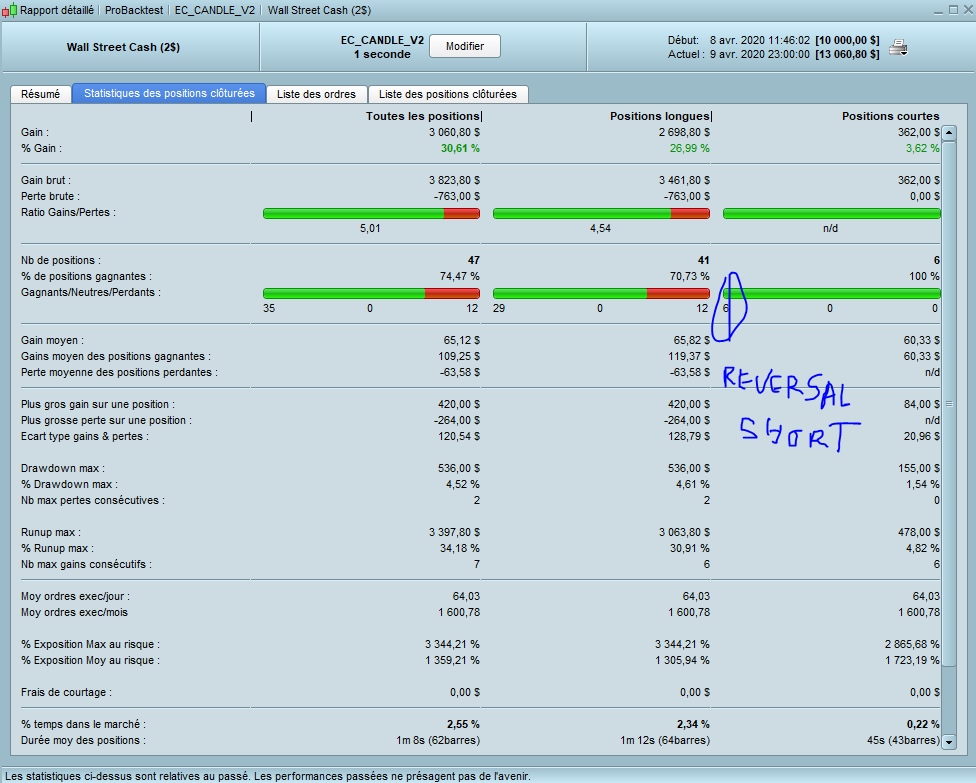
Task: Click the Wall Street Cash (2$) header cell
Action: tap(123, 47)
